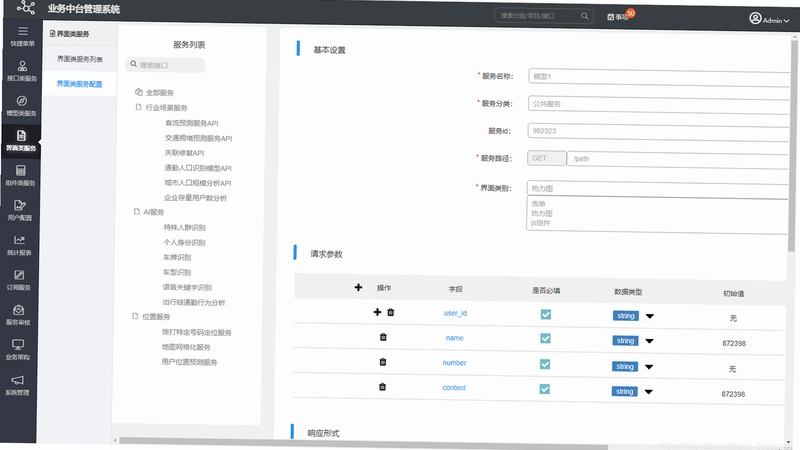The image size is (800, 450).
Task: Select 交通拥堵预测服务API in tree
Action: [x=198, y=138]
